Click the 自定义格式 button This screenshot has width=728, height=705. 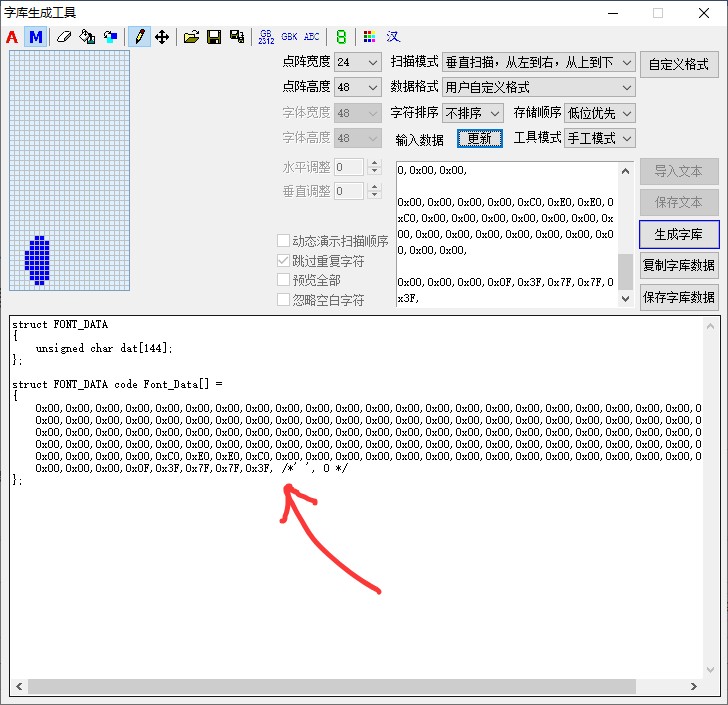click(679, 65)
